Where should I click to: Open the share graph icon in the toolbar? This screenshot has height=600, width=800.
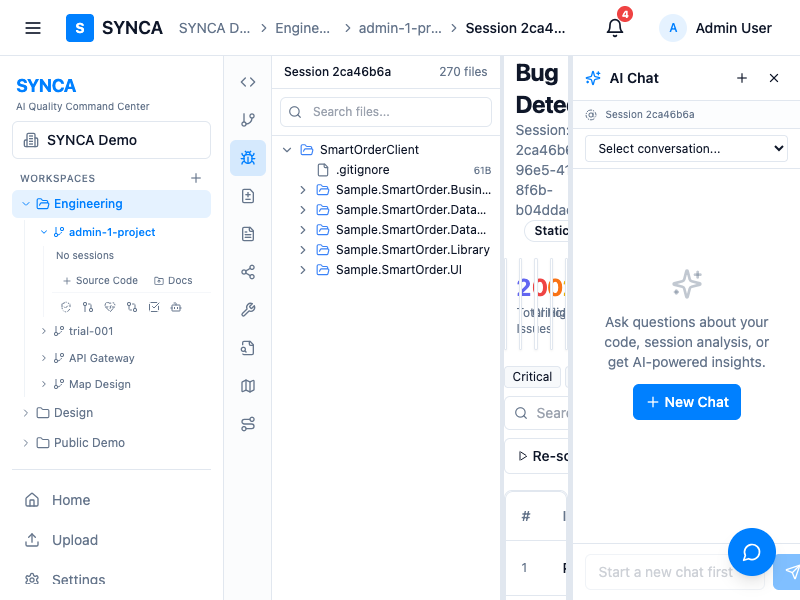[x=248, y=272]
